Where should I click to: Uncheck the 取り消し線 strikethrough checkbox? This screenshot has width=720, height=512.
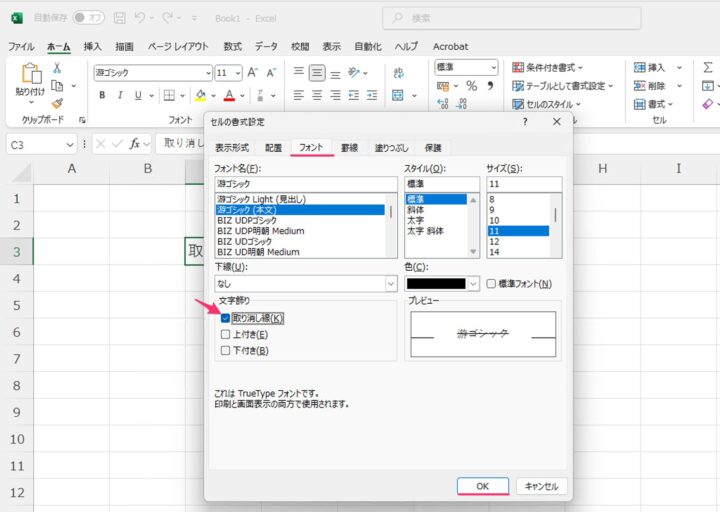tap(226, 318)
